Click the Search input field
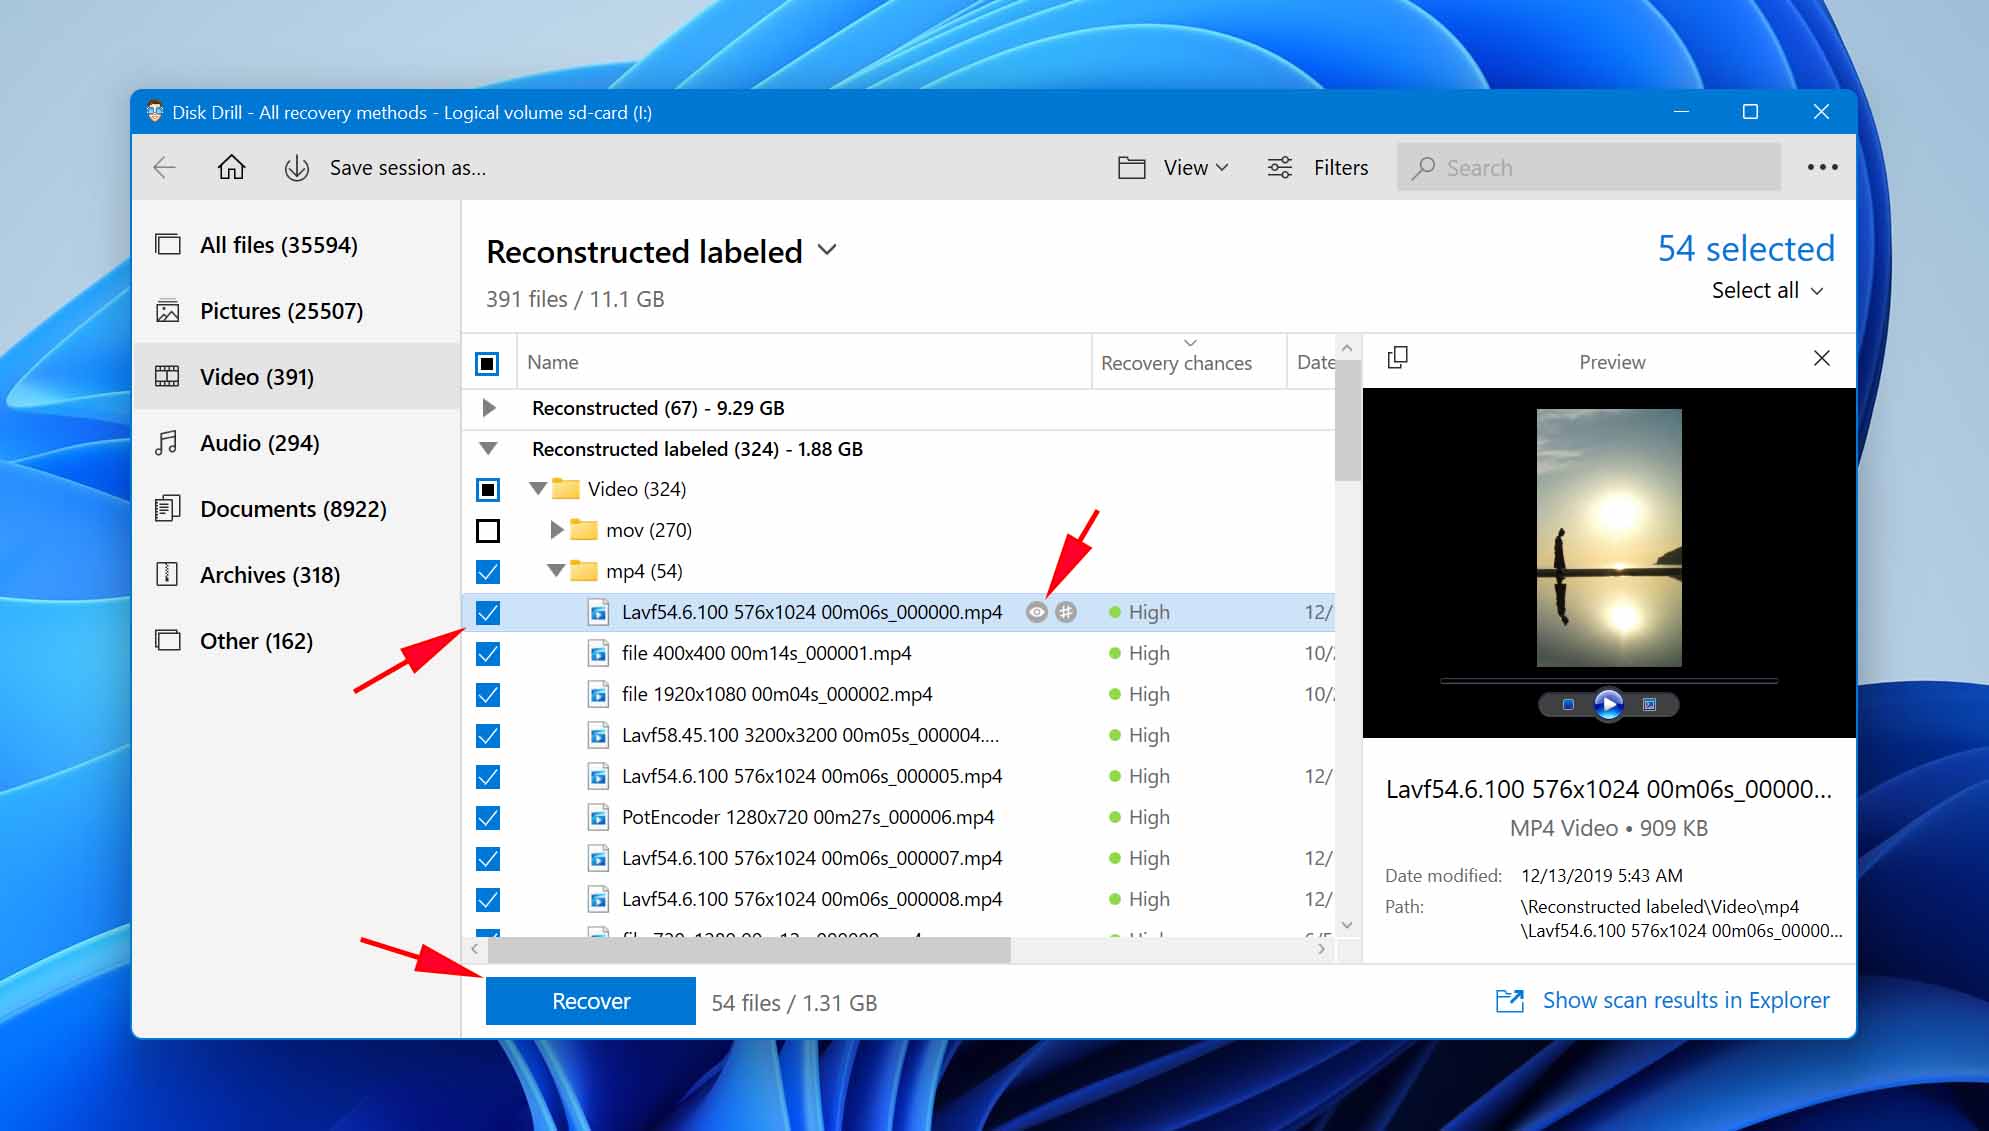1989x1131 pixels. tap(1589, 167)
